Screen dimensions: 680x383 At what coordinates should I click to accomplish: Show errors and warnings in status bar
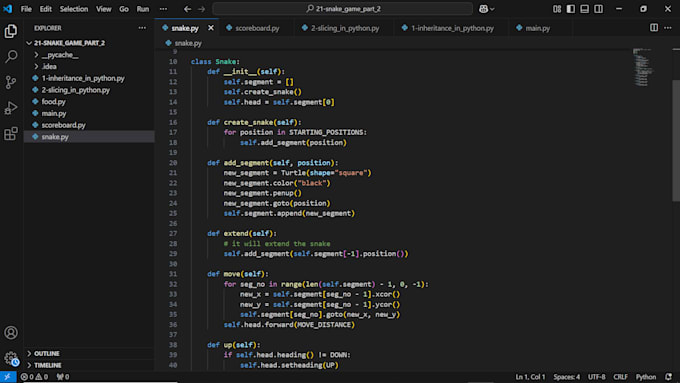tap(35, 377)
